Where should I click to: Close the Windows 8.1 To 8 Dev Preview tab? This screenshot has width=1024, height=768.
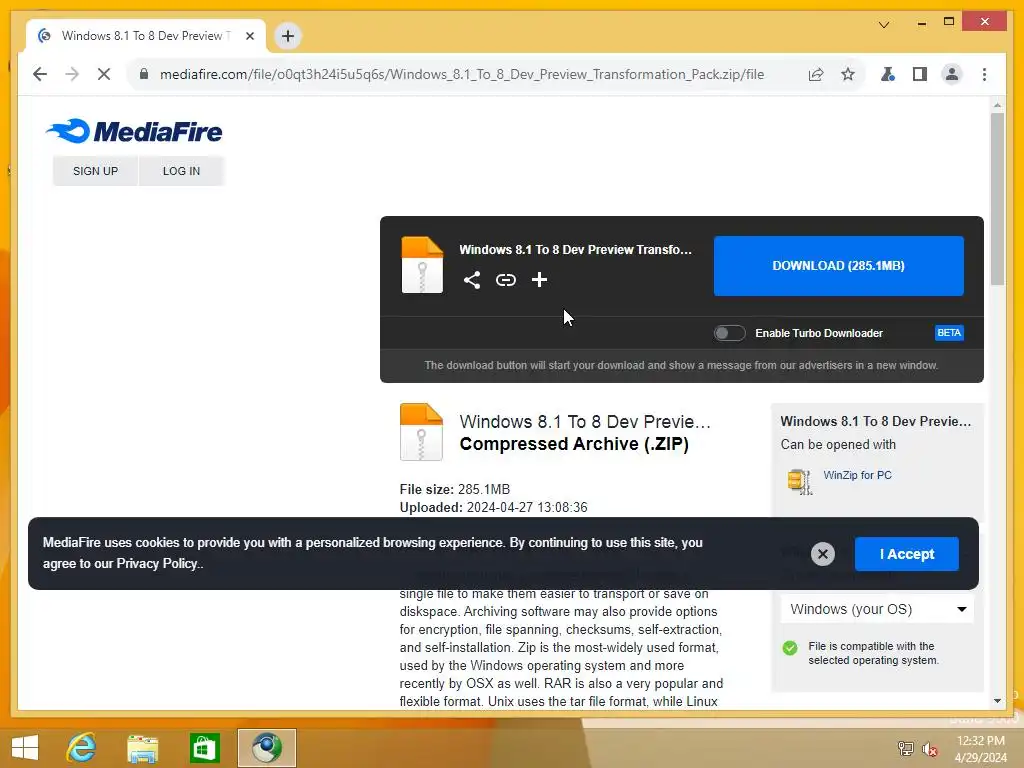click(x=249, y=36)
